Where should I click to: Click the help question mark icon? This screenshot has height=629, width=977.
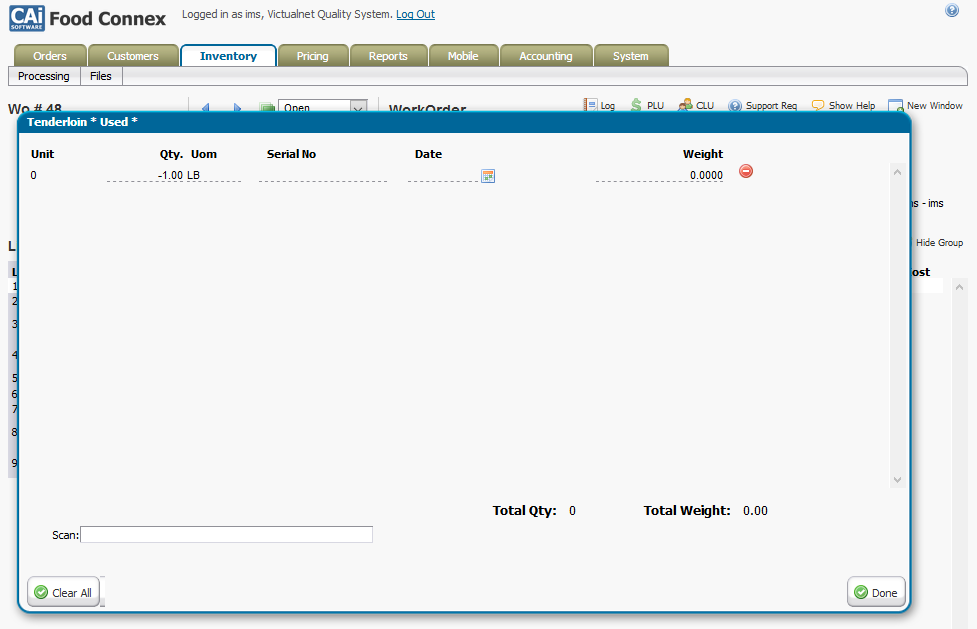click(x=951, y=10)
